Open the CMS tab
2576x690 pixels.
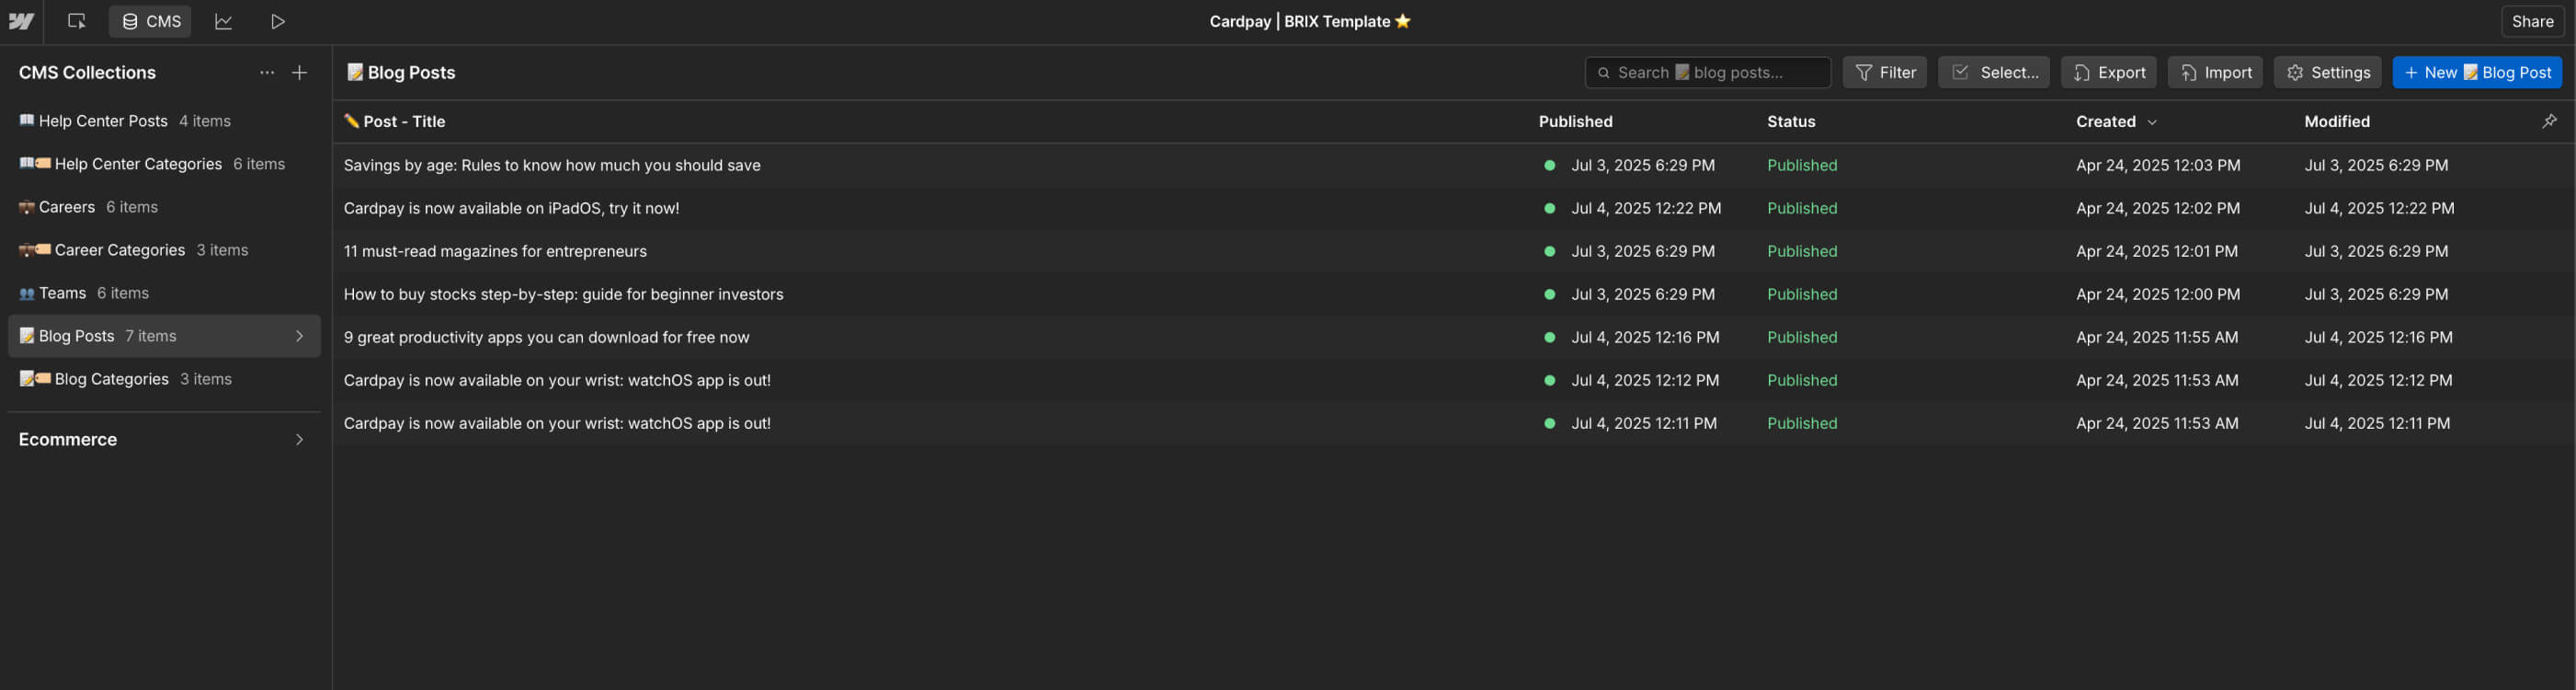(150, 21)
